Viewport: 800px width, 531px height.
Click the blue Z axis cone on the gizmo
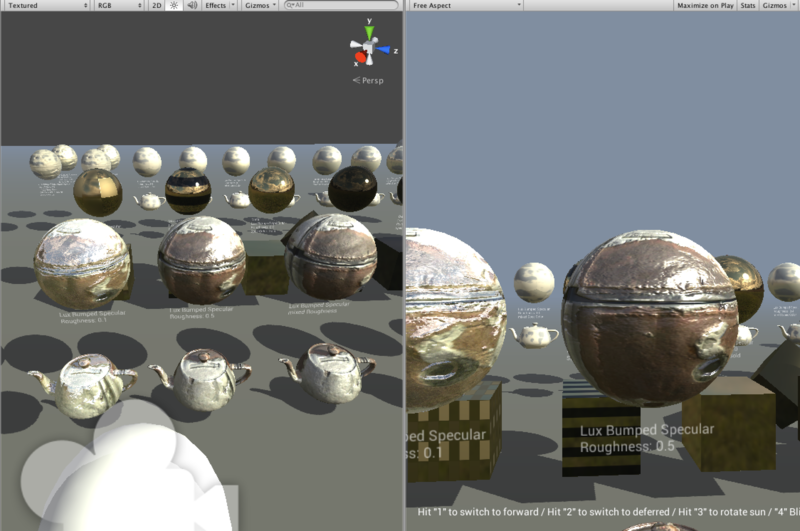click(384, 49)
